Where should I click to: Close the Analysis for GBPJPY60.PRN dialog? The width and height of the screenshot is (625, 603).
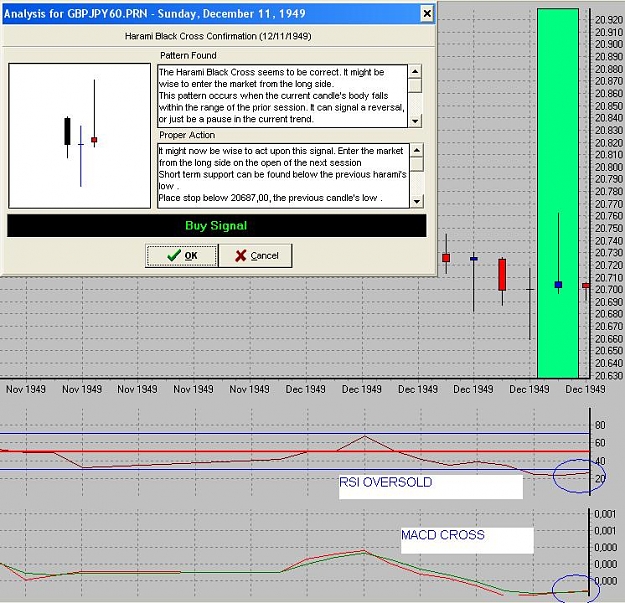click(x=427, y=14)
